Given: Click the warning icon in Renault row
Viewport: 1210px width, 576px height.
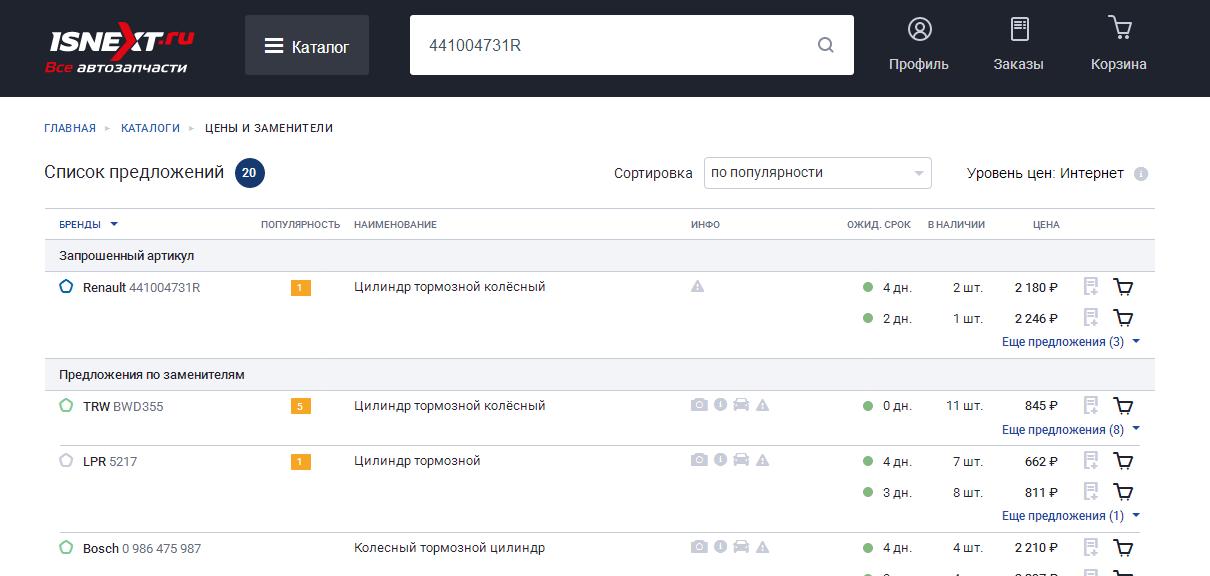Looking at the screenshot, I should [x=698, y=287].
